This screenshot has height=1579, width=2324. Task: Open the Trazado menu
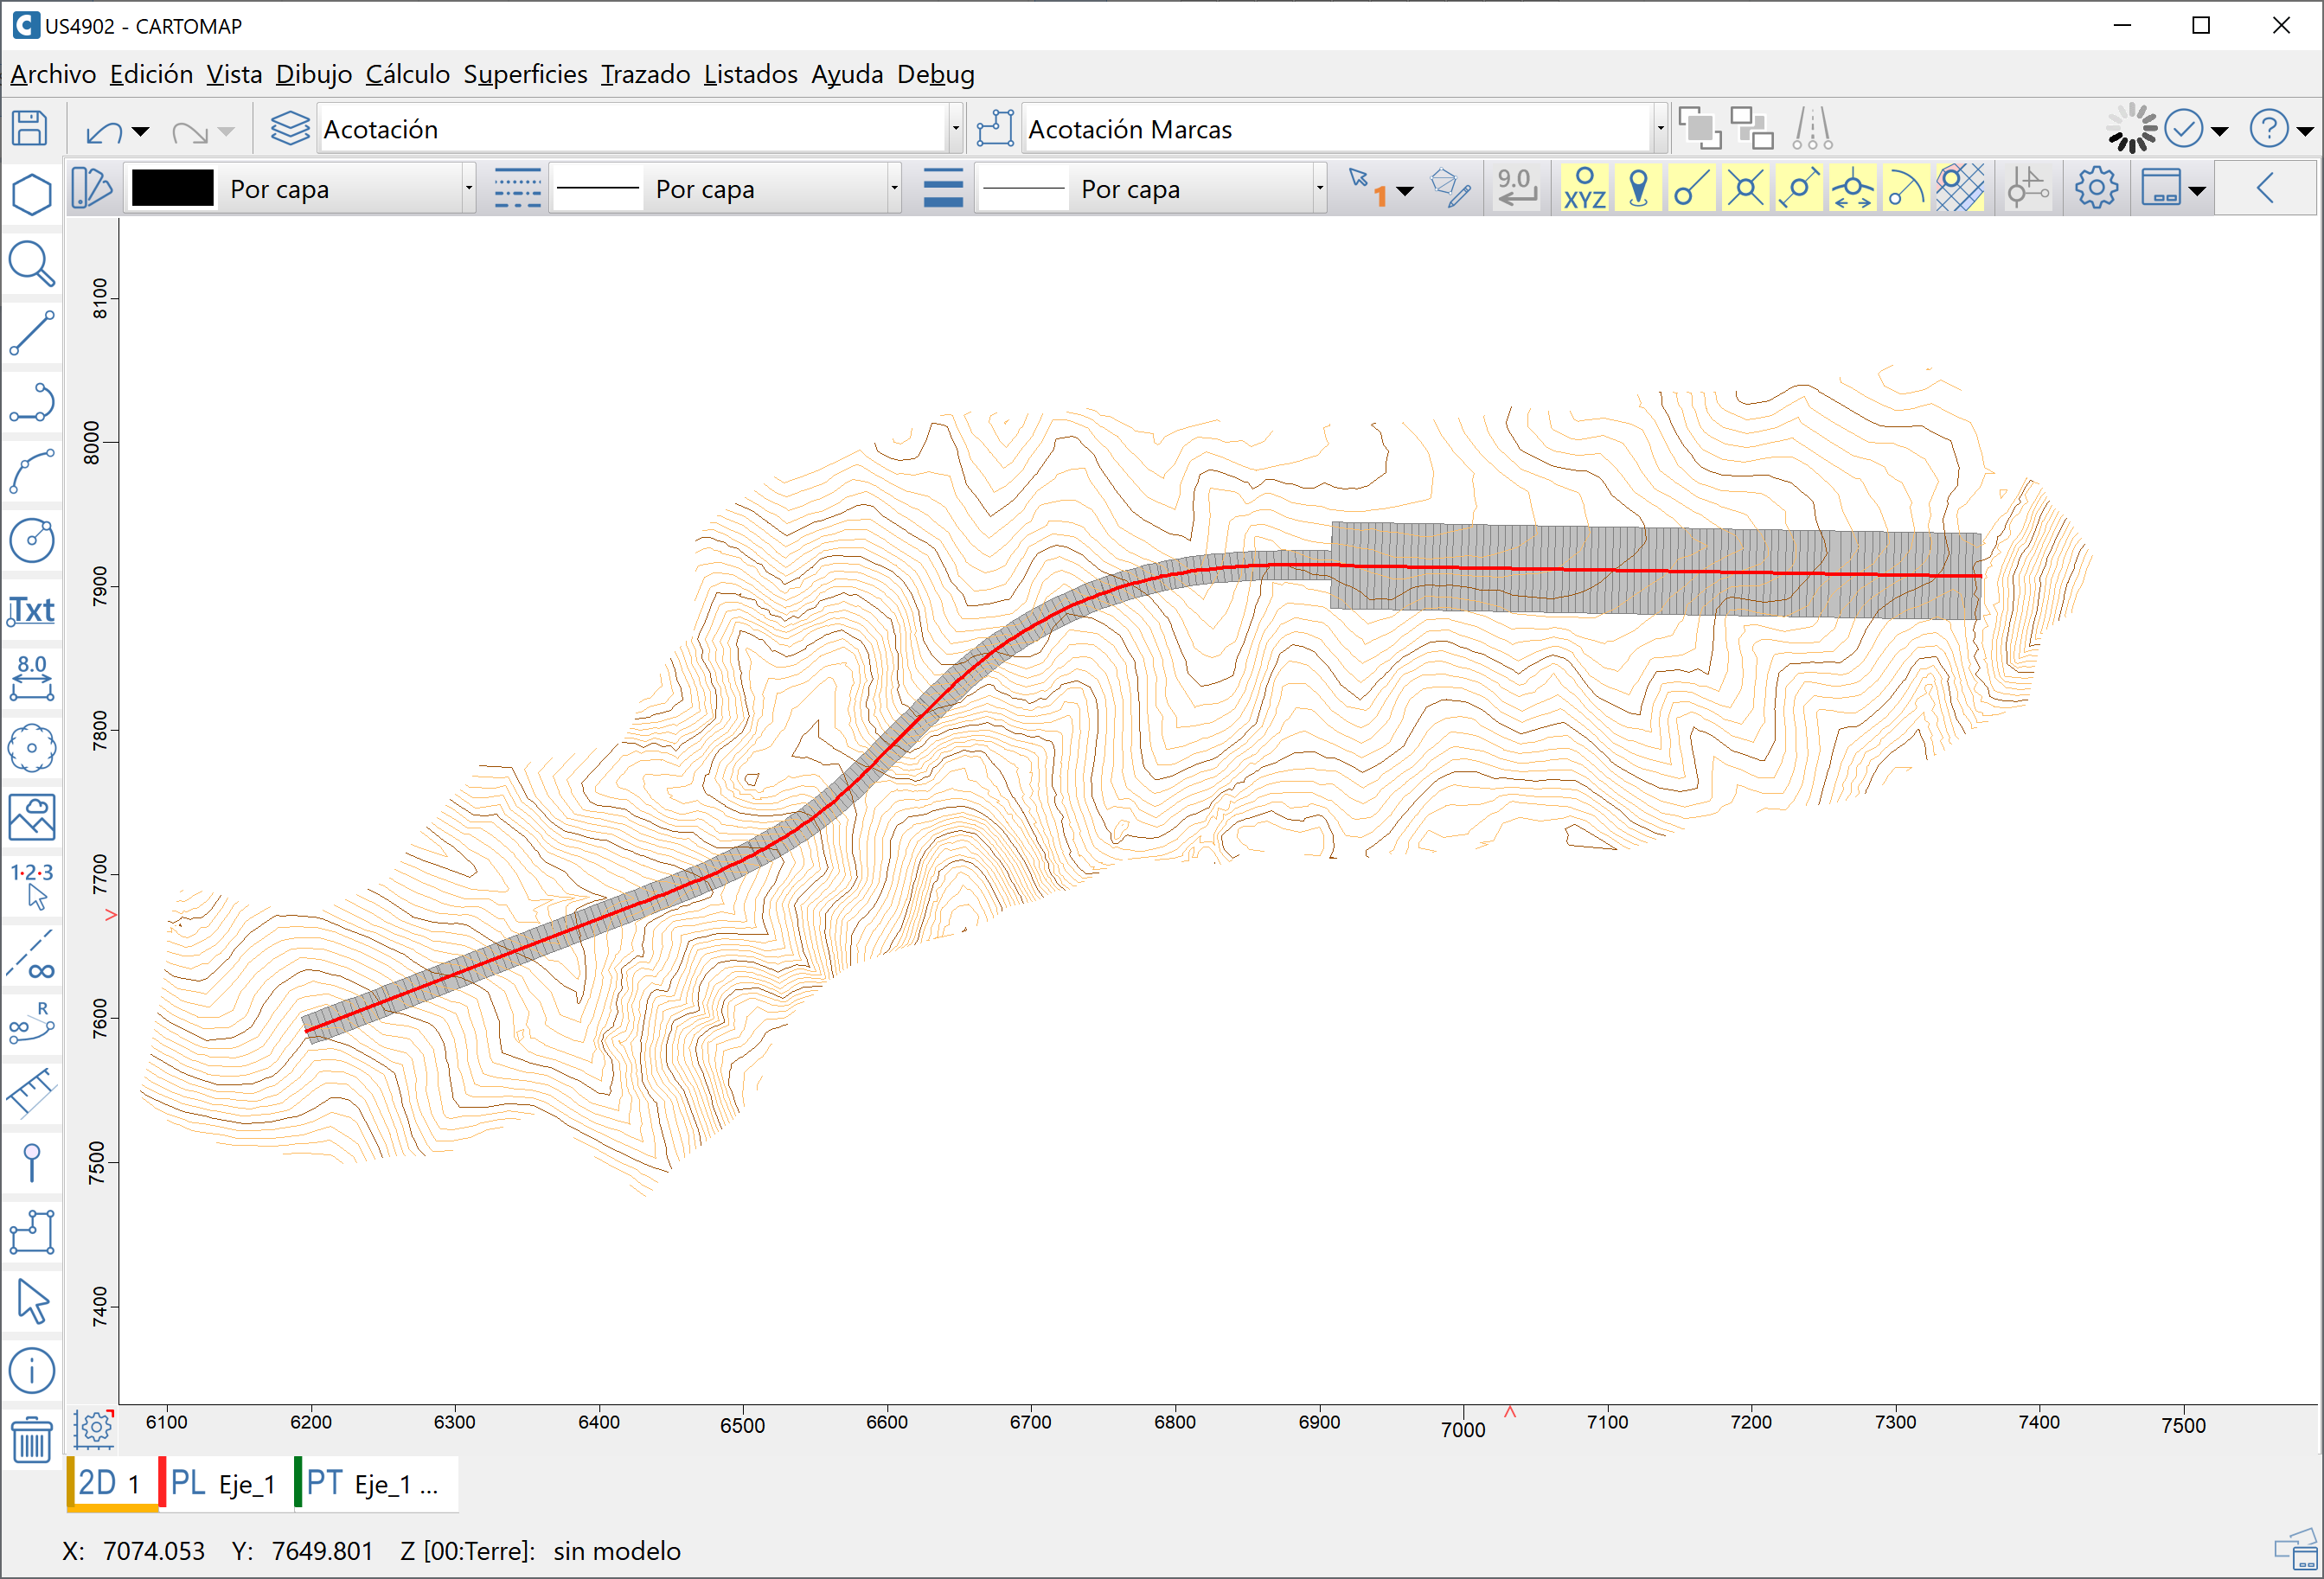645,74
